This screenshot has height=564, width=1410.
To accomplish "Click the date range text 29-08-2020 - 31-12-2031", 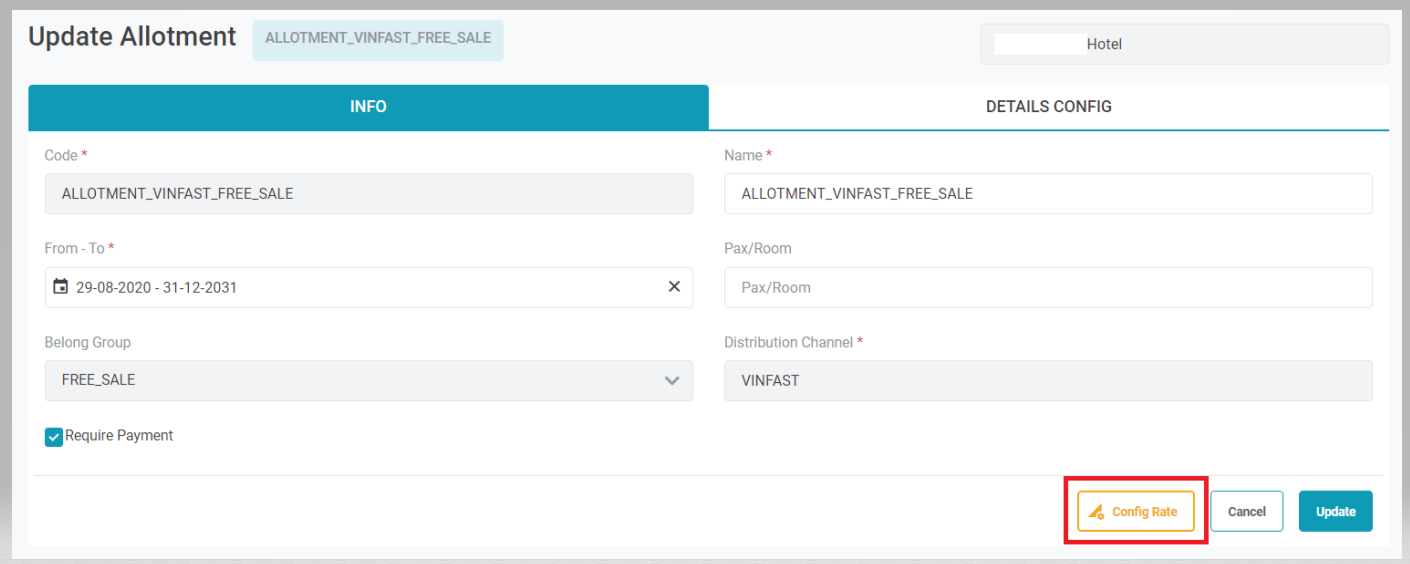I will click(x=157, y=288).
